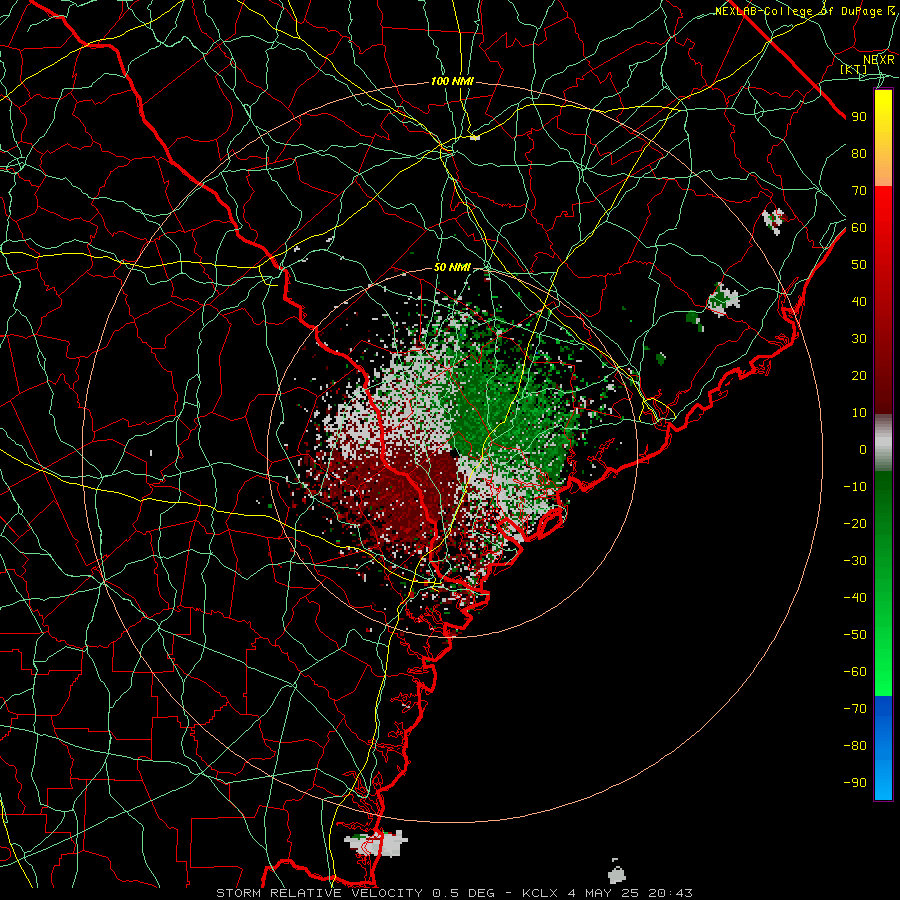The height and width of the screenshot is (900, 900).
Task: Click the KCLX station identifier in caption
Action: (540, 893)
